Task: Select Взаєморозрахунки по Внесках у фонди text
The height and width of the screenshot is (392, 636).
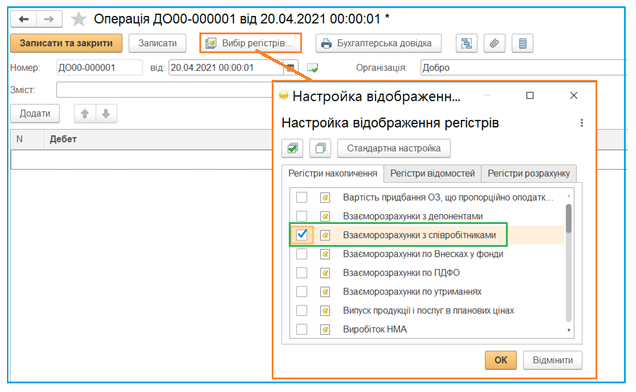Action: pos(423,254)
